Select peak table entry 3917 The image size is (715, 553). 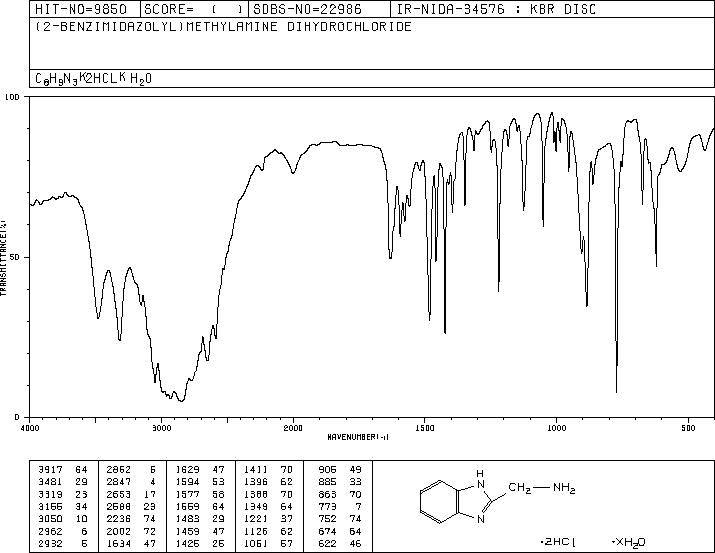(63, 470)
